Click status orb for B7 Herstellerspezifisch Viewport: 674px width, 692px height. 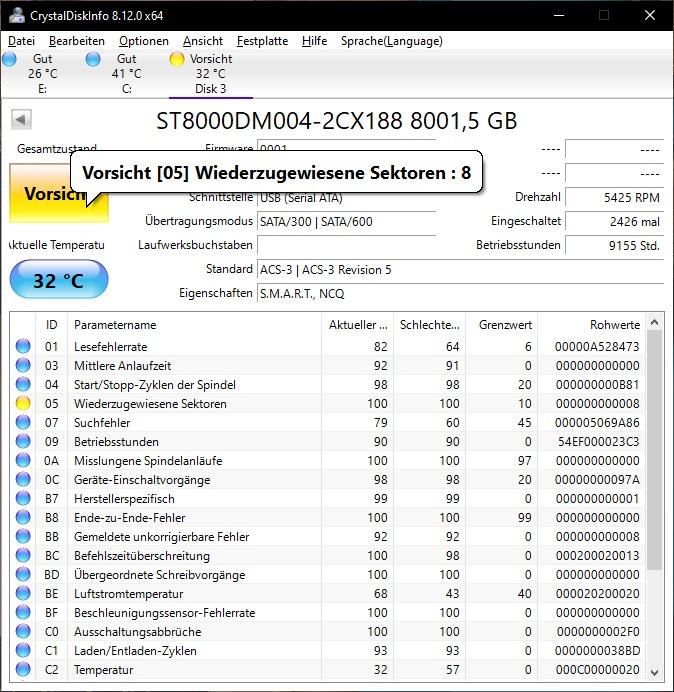23,498
